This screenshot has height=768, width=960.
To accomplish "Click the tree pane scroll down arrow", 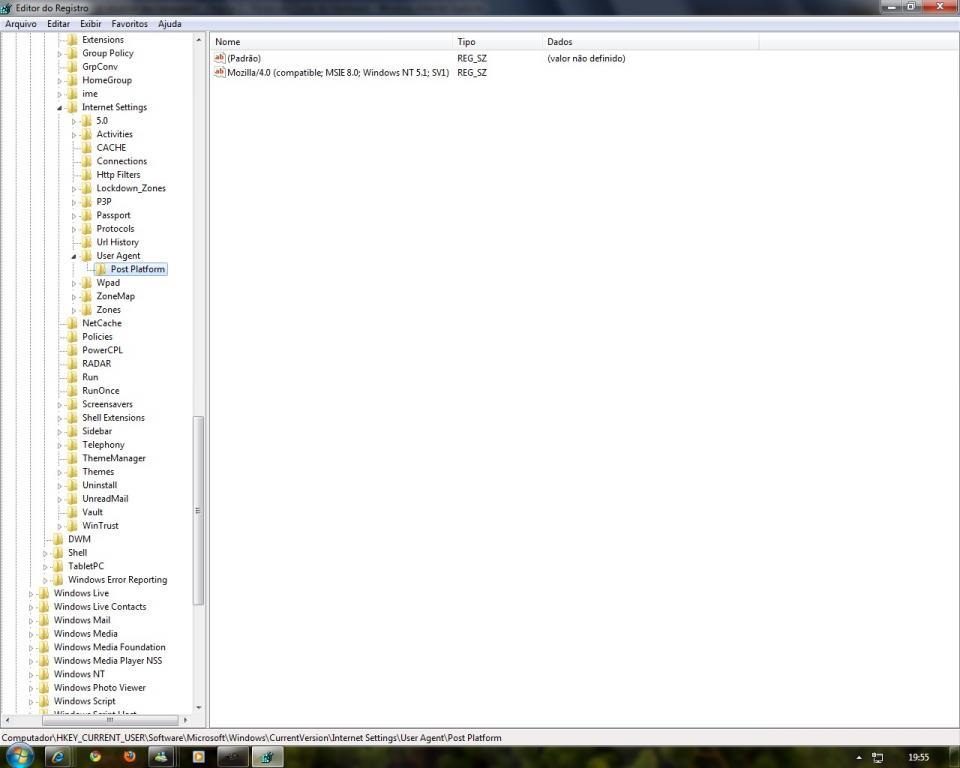I will tap(198, 707).
